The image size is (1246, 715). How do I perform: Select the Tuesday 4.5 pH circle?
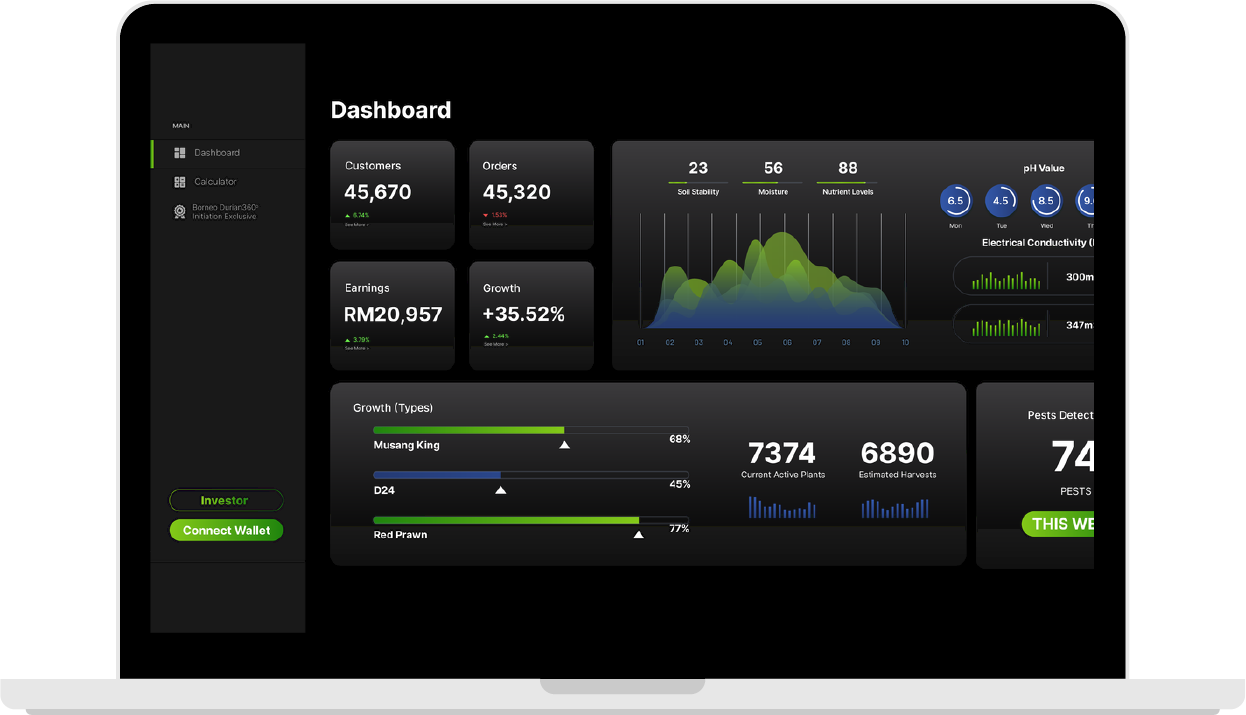(x=1000, y=201)
